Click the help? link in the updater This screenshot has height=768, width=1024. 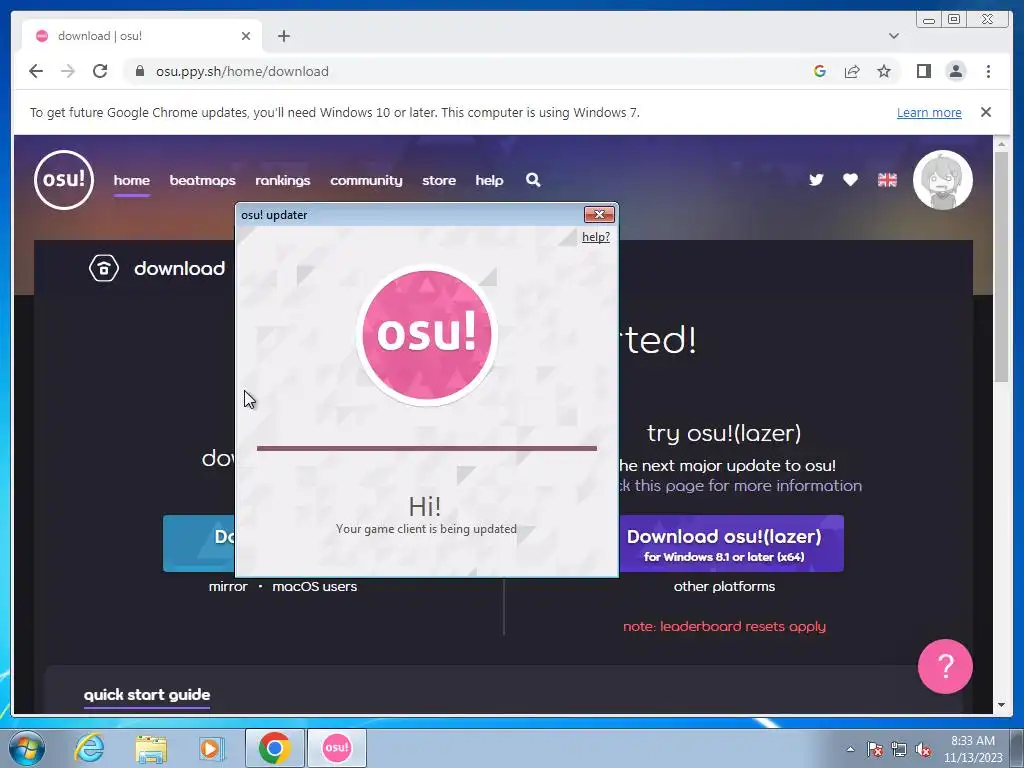click(x=596, y=237)
